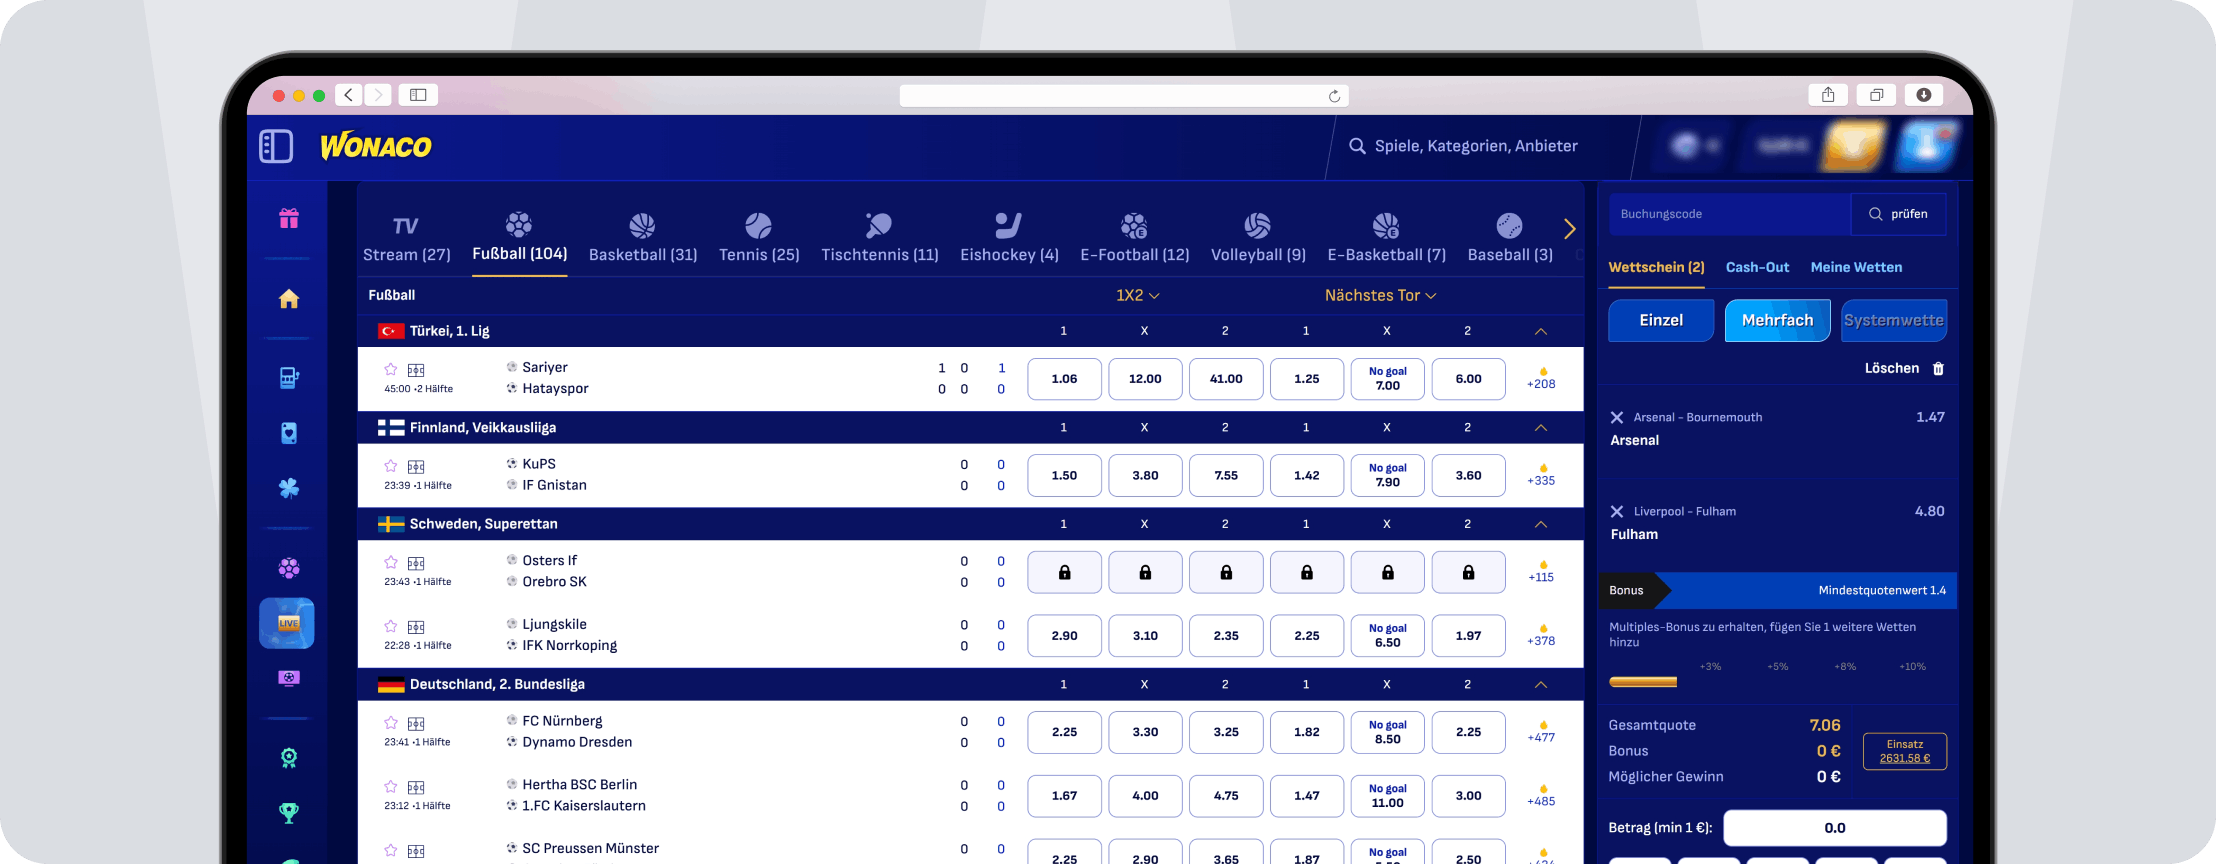Open +477 more markets for FC Nürnberg
The image size is (2216, 864).
(x=1541, y=732)
